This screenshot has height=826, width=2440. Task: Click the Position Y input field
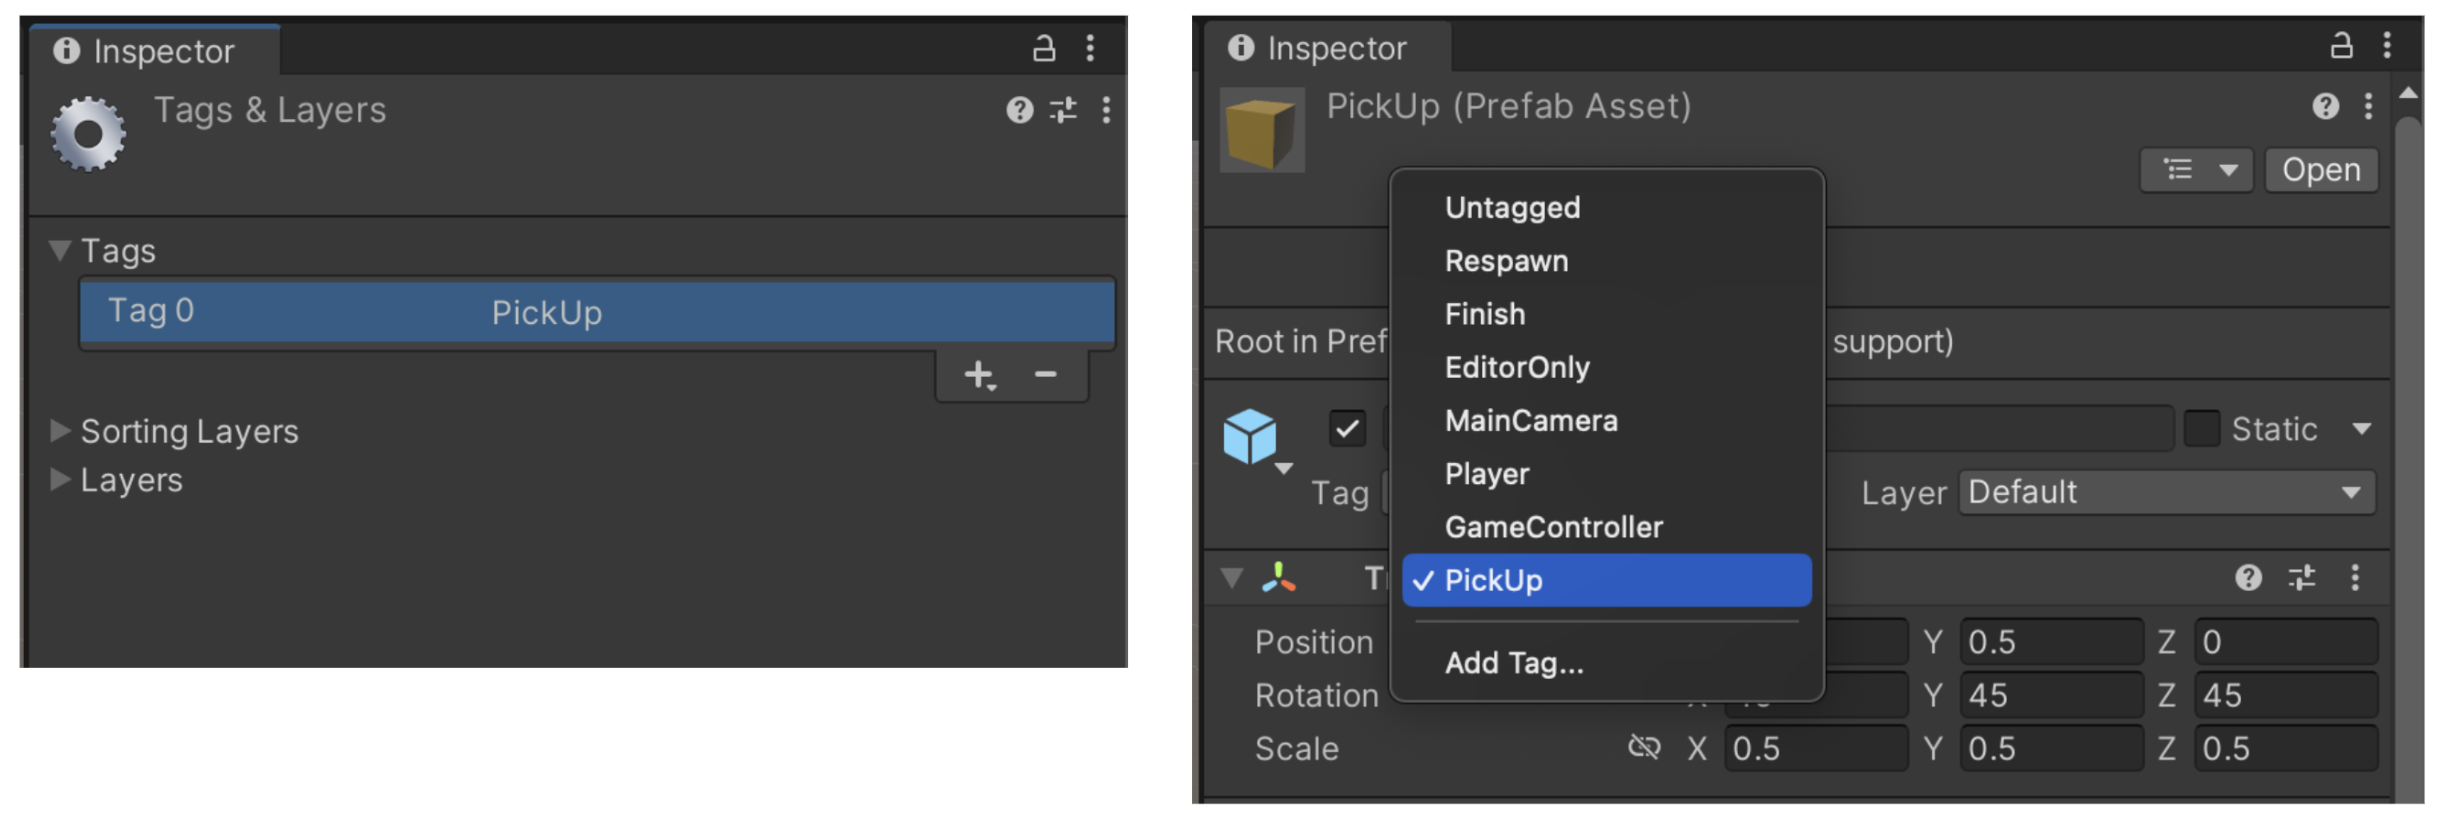(x=2050, y=642)
